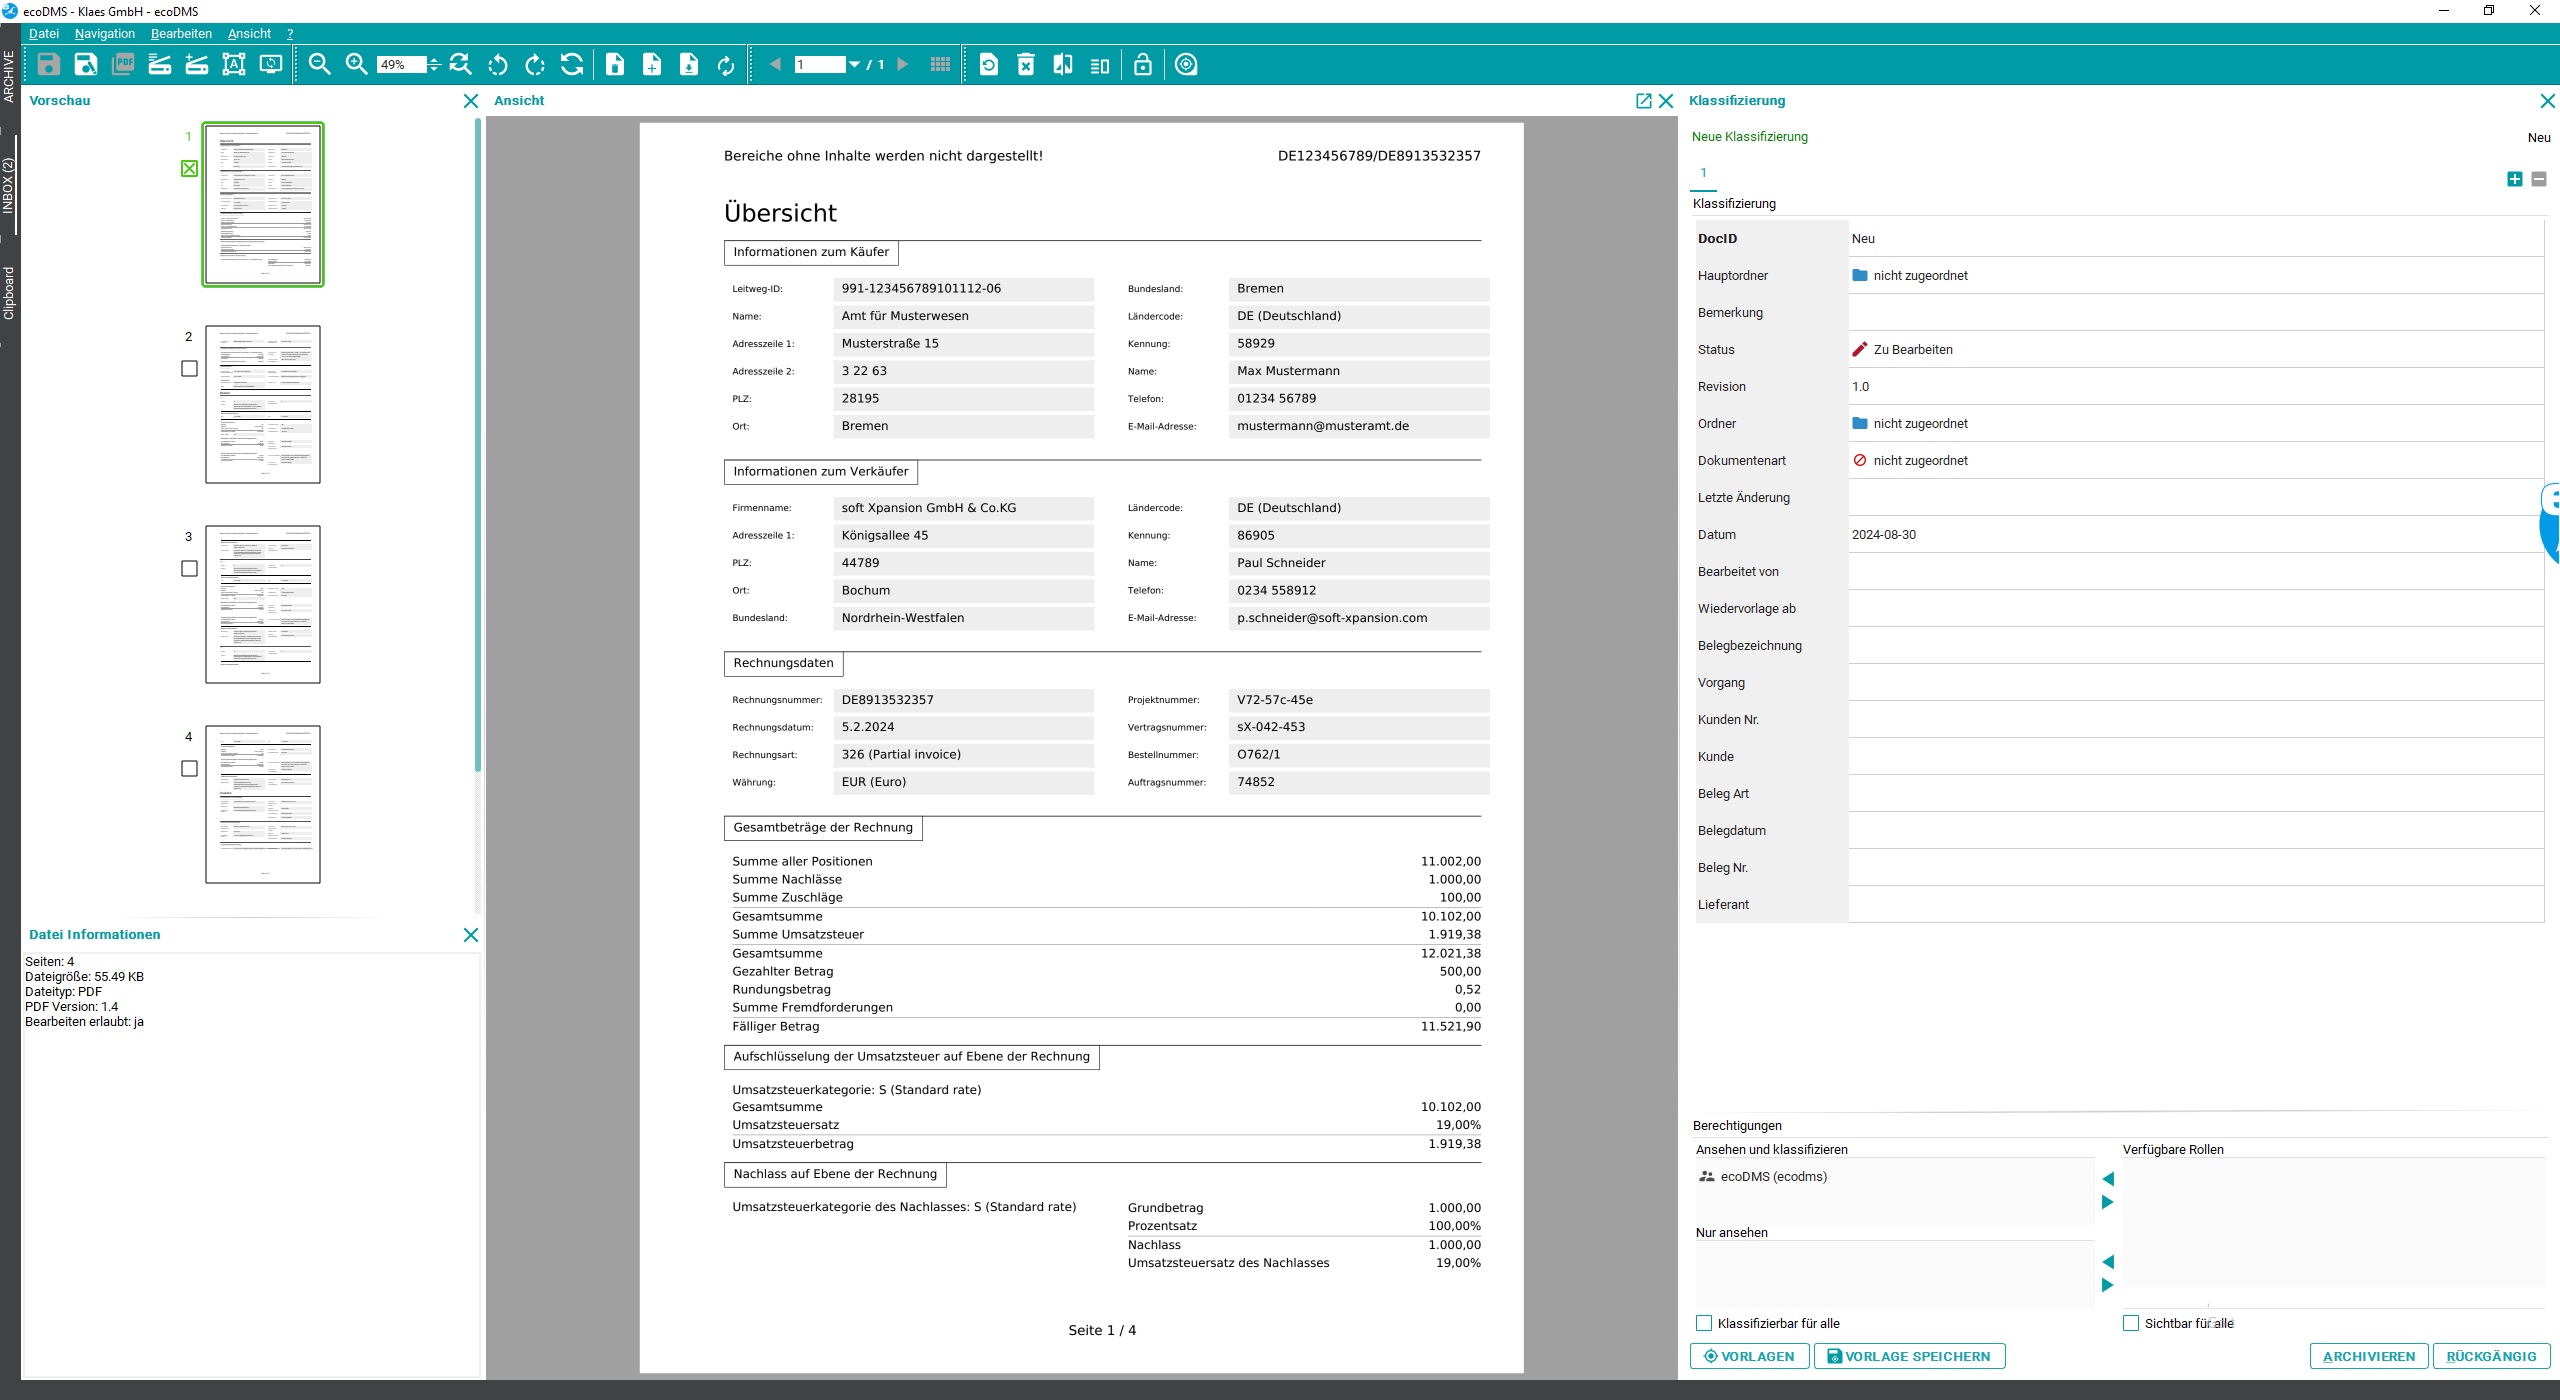Viewport: 2560px width, 1400px height.
Task: Switch to the Clipboard side tab
Action: [9, 293]
